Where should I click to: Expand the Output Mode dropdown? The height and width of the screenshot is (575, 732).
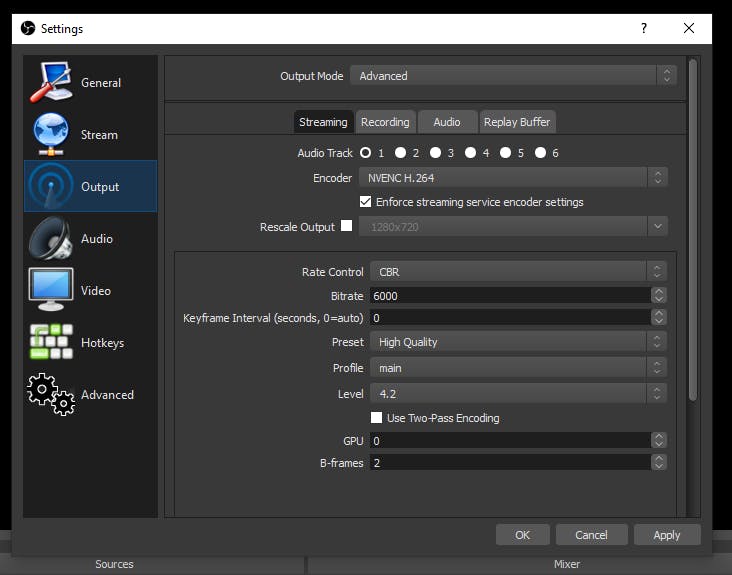click(513, 76)
